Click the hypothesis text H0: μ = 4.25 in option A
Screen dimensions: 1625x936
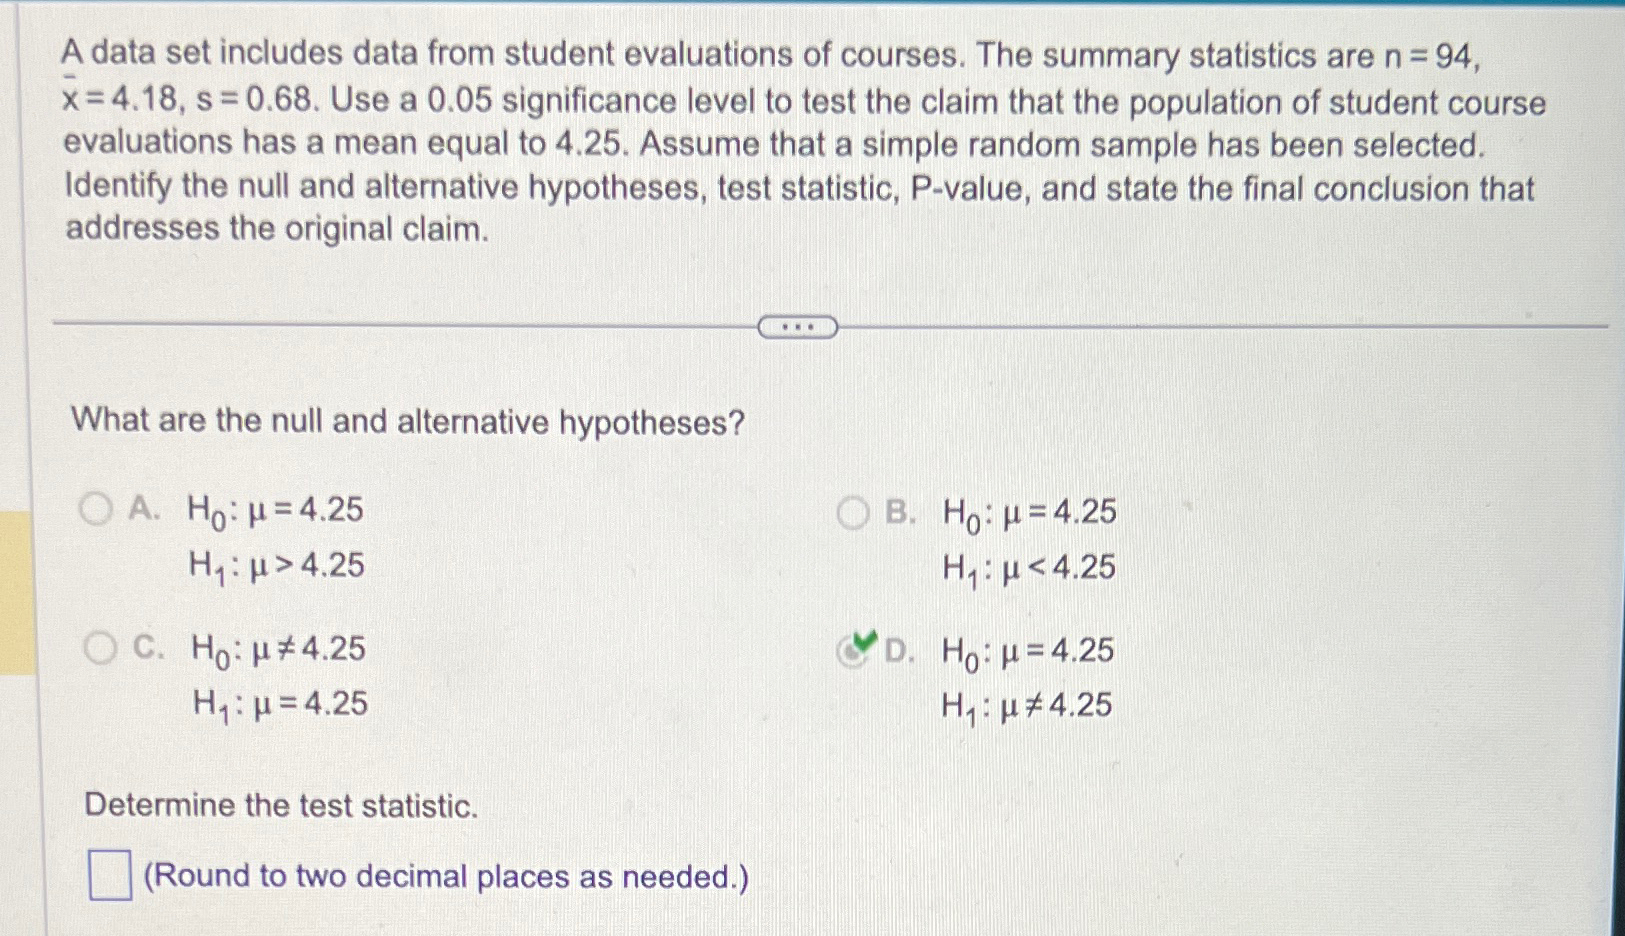(275, 510)
